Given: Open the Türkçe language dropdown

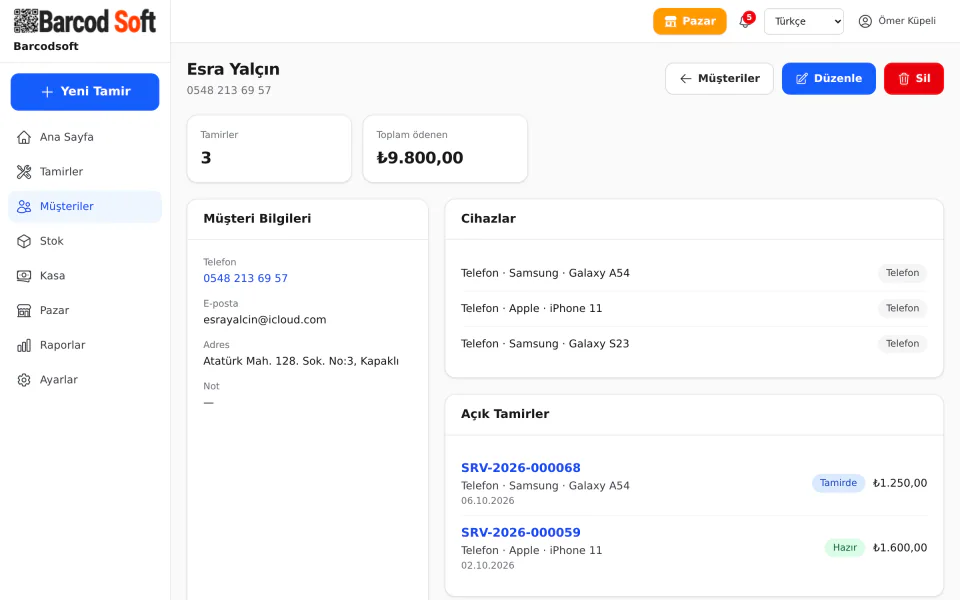Looking at the screenshot, I should (803, 21).
